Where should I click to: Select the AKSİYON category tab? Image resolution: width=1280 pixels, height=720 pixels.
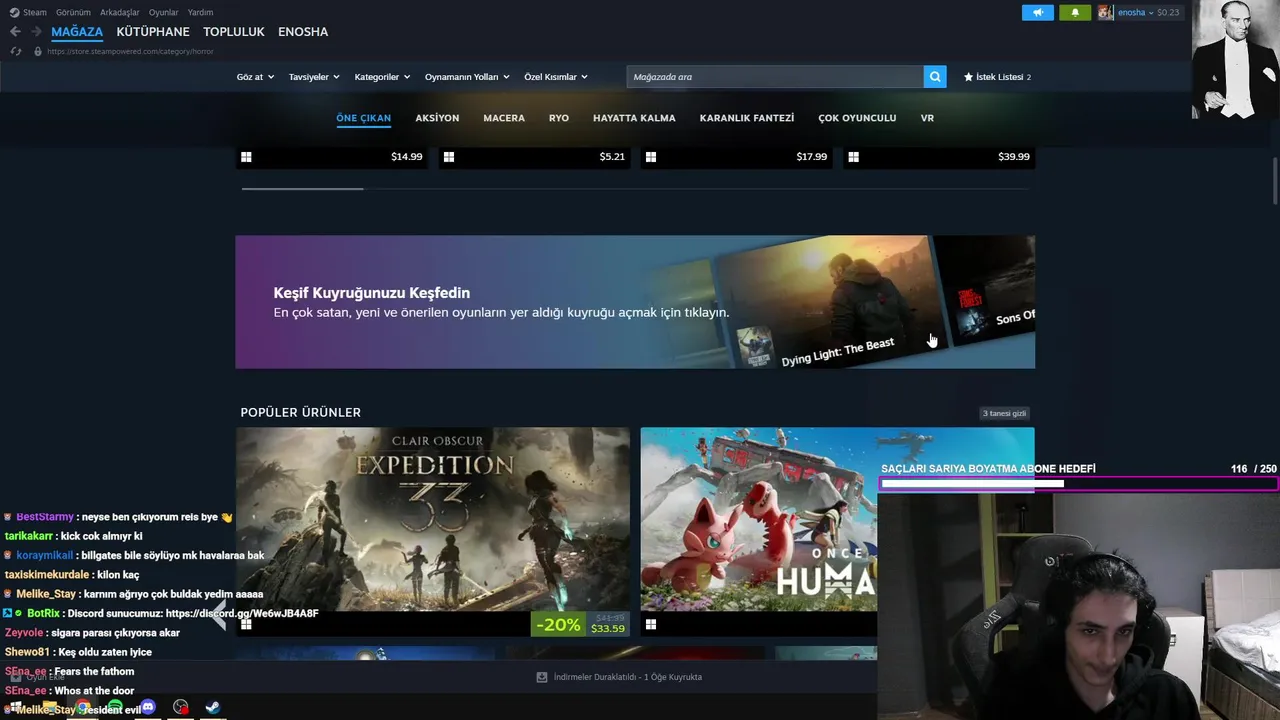437,118
